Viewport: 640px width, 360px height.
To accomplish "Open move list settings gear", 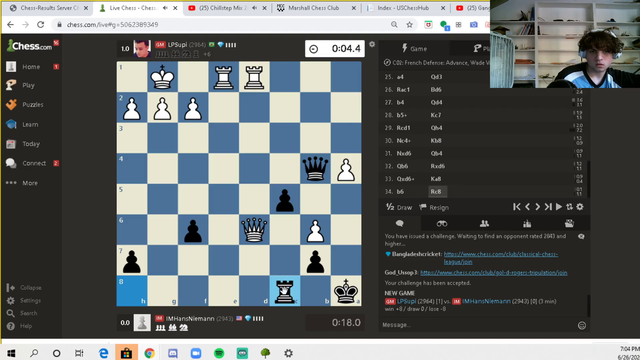I will pyautogui.click(x=580, y=207).
